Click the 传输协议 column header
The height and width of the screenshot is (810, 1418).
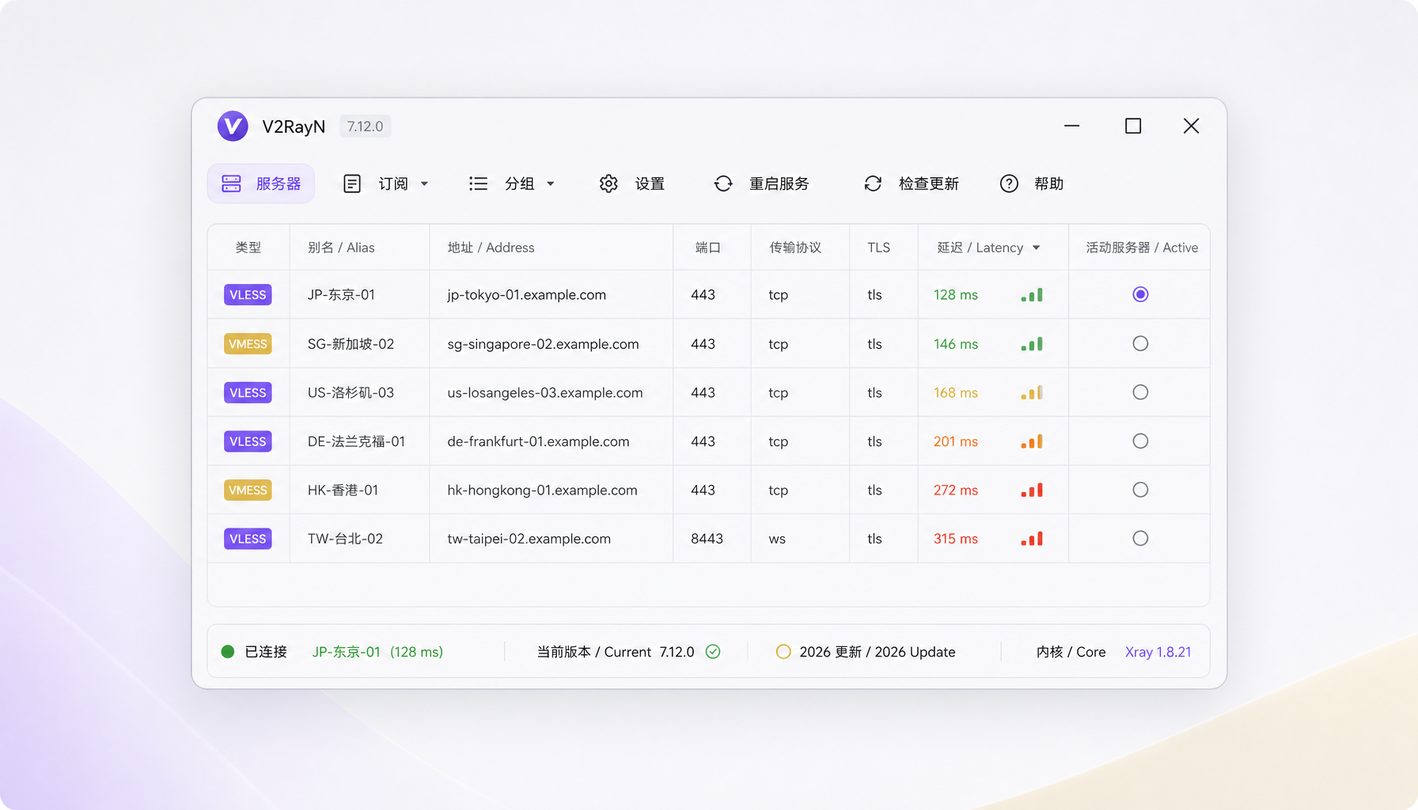point(795,248)
